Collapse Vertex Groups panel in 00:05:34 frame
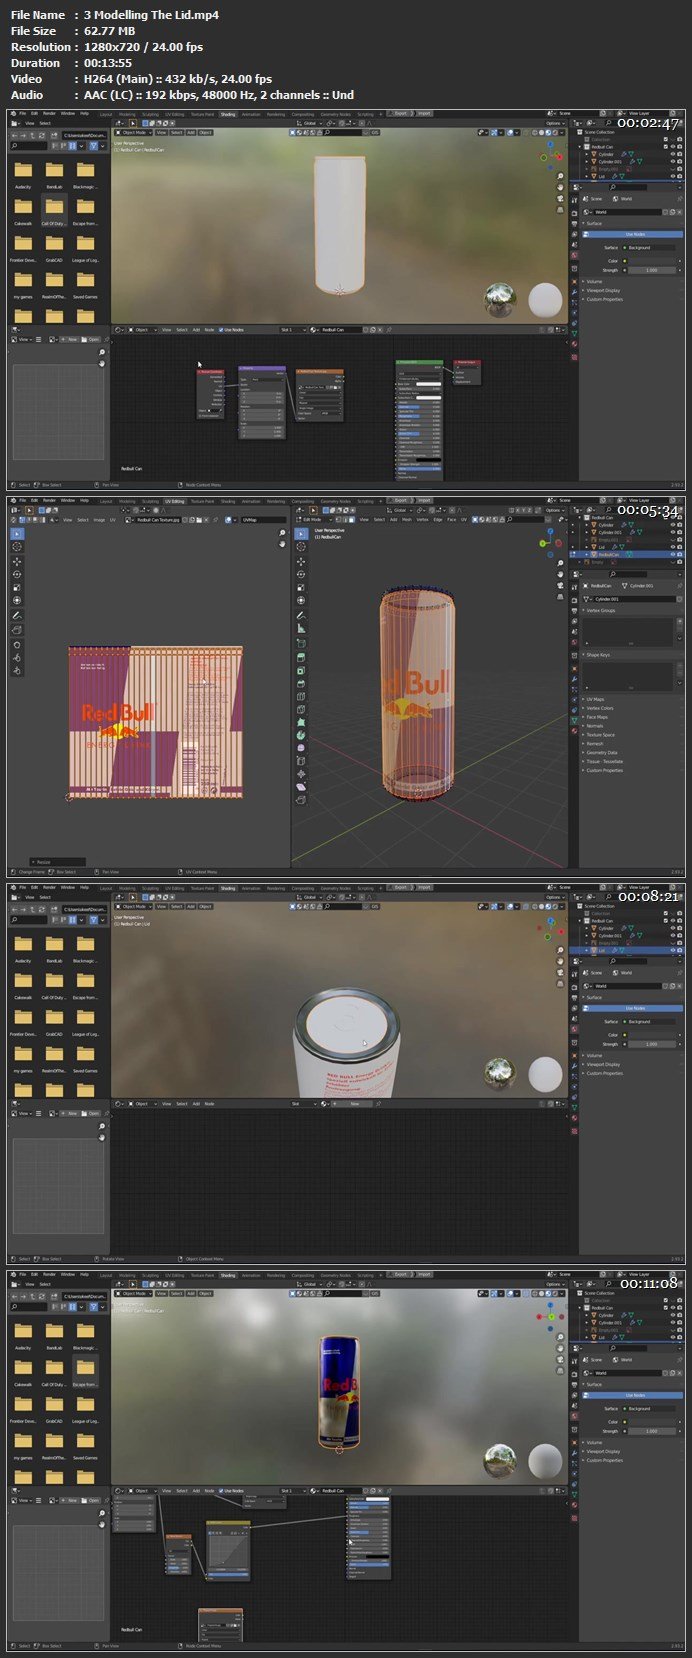692x1658 pixels. (600, 610)
